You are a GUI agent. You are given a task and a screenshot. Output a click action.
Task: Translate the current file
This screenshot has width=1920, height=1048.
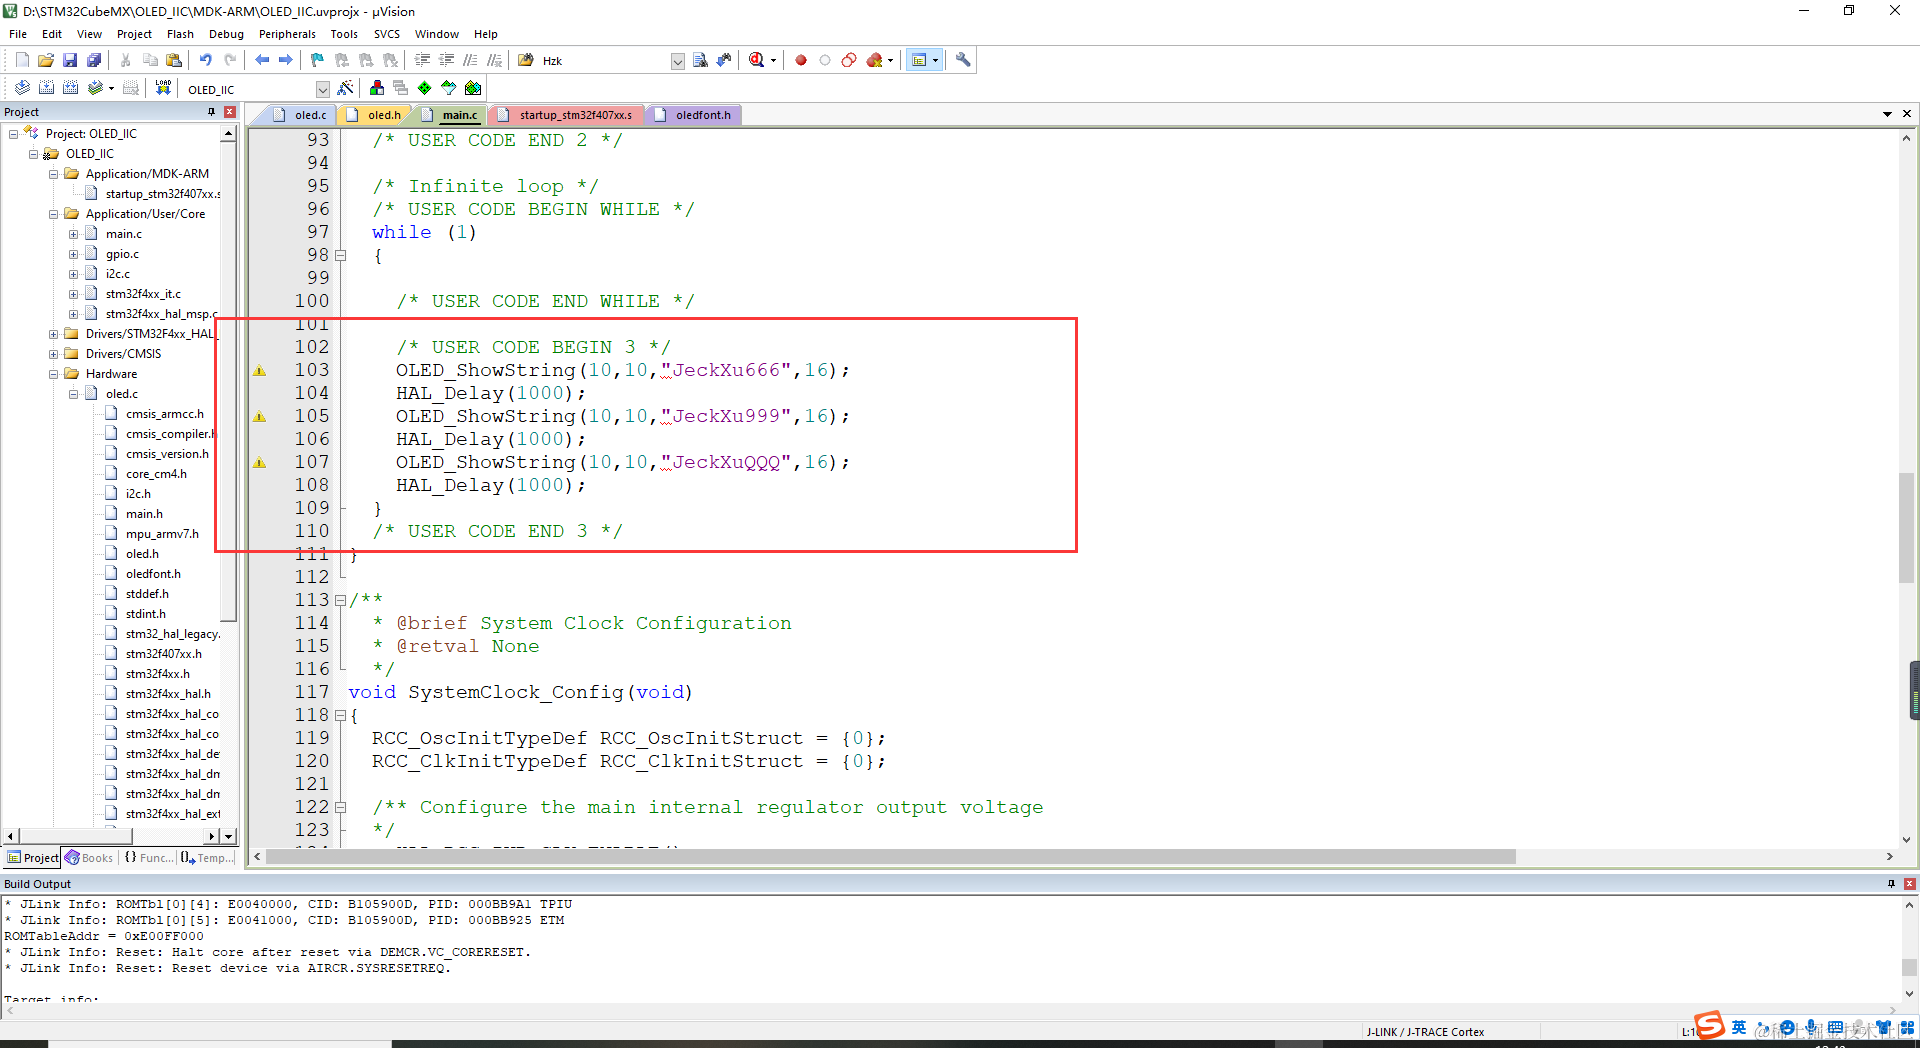(22, 88)
